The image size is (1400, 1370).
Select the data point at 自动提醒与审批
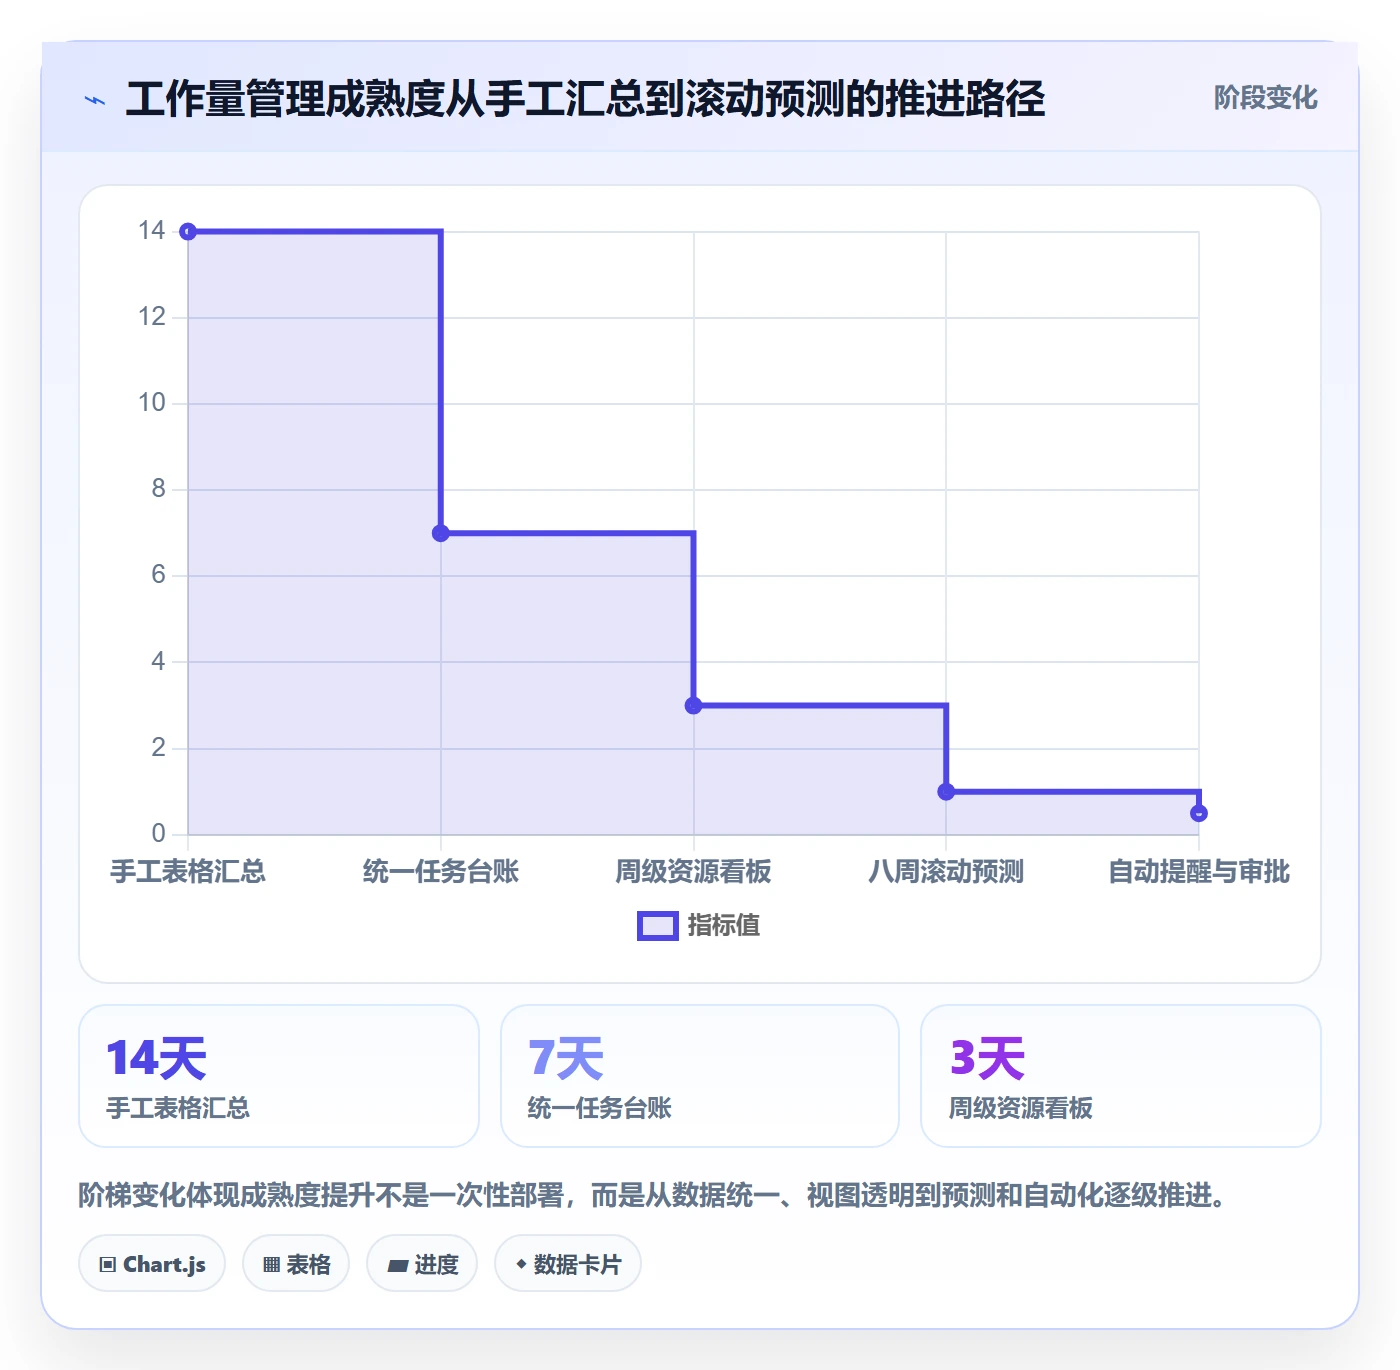(x=1199, y=813)
